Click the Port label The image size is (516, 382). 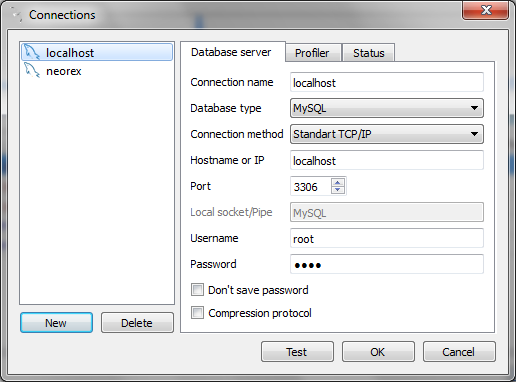click(200, 186)
